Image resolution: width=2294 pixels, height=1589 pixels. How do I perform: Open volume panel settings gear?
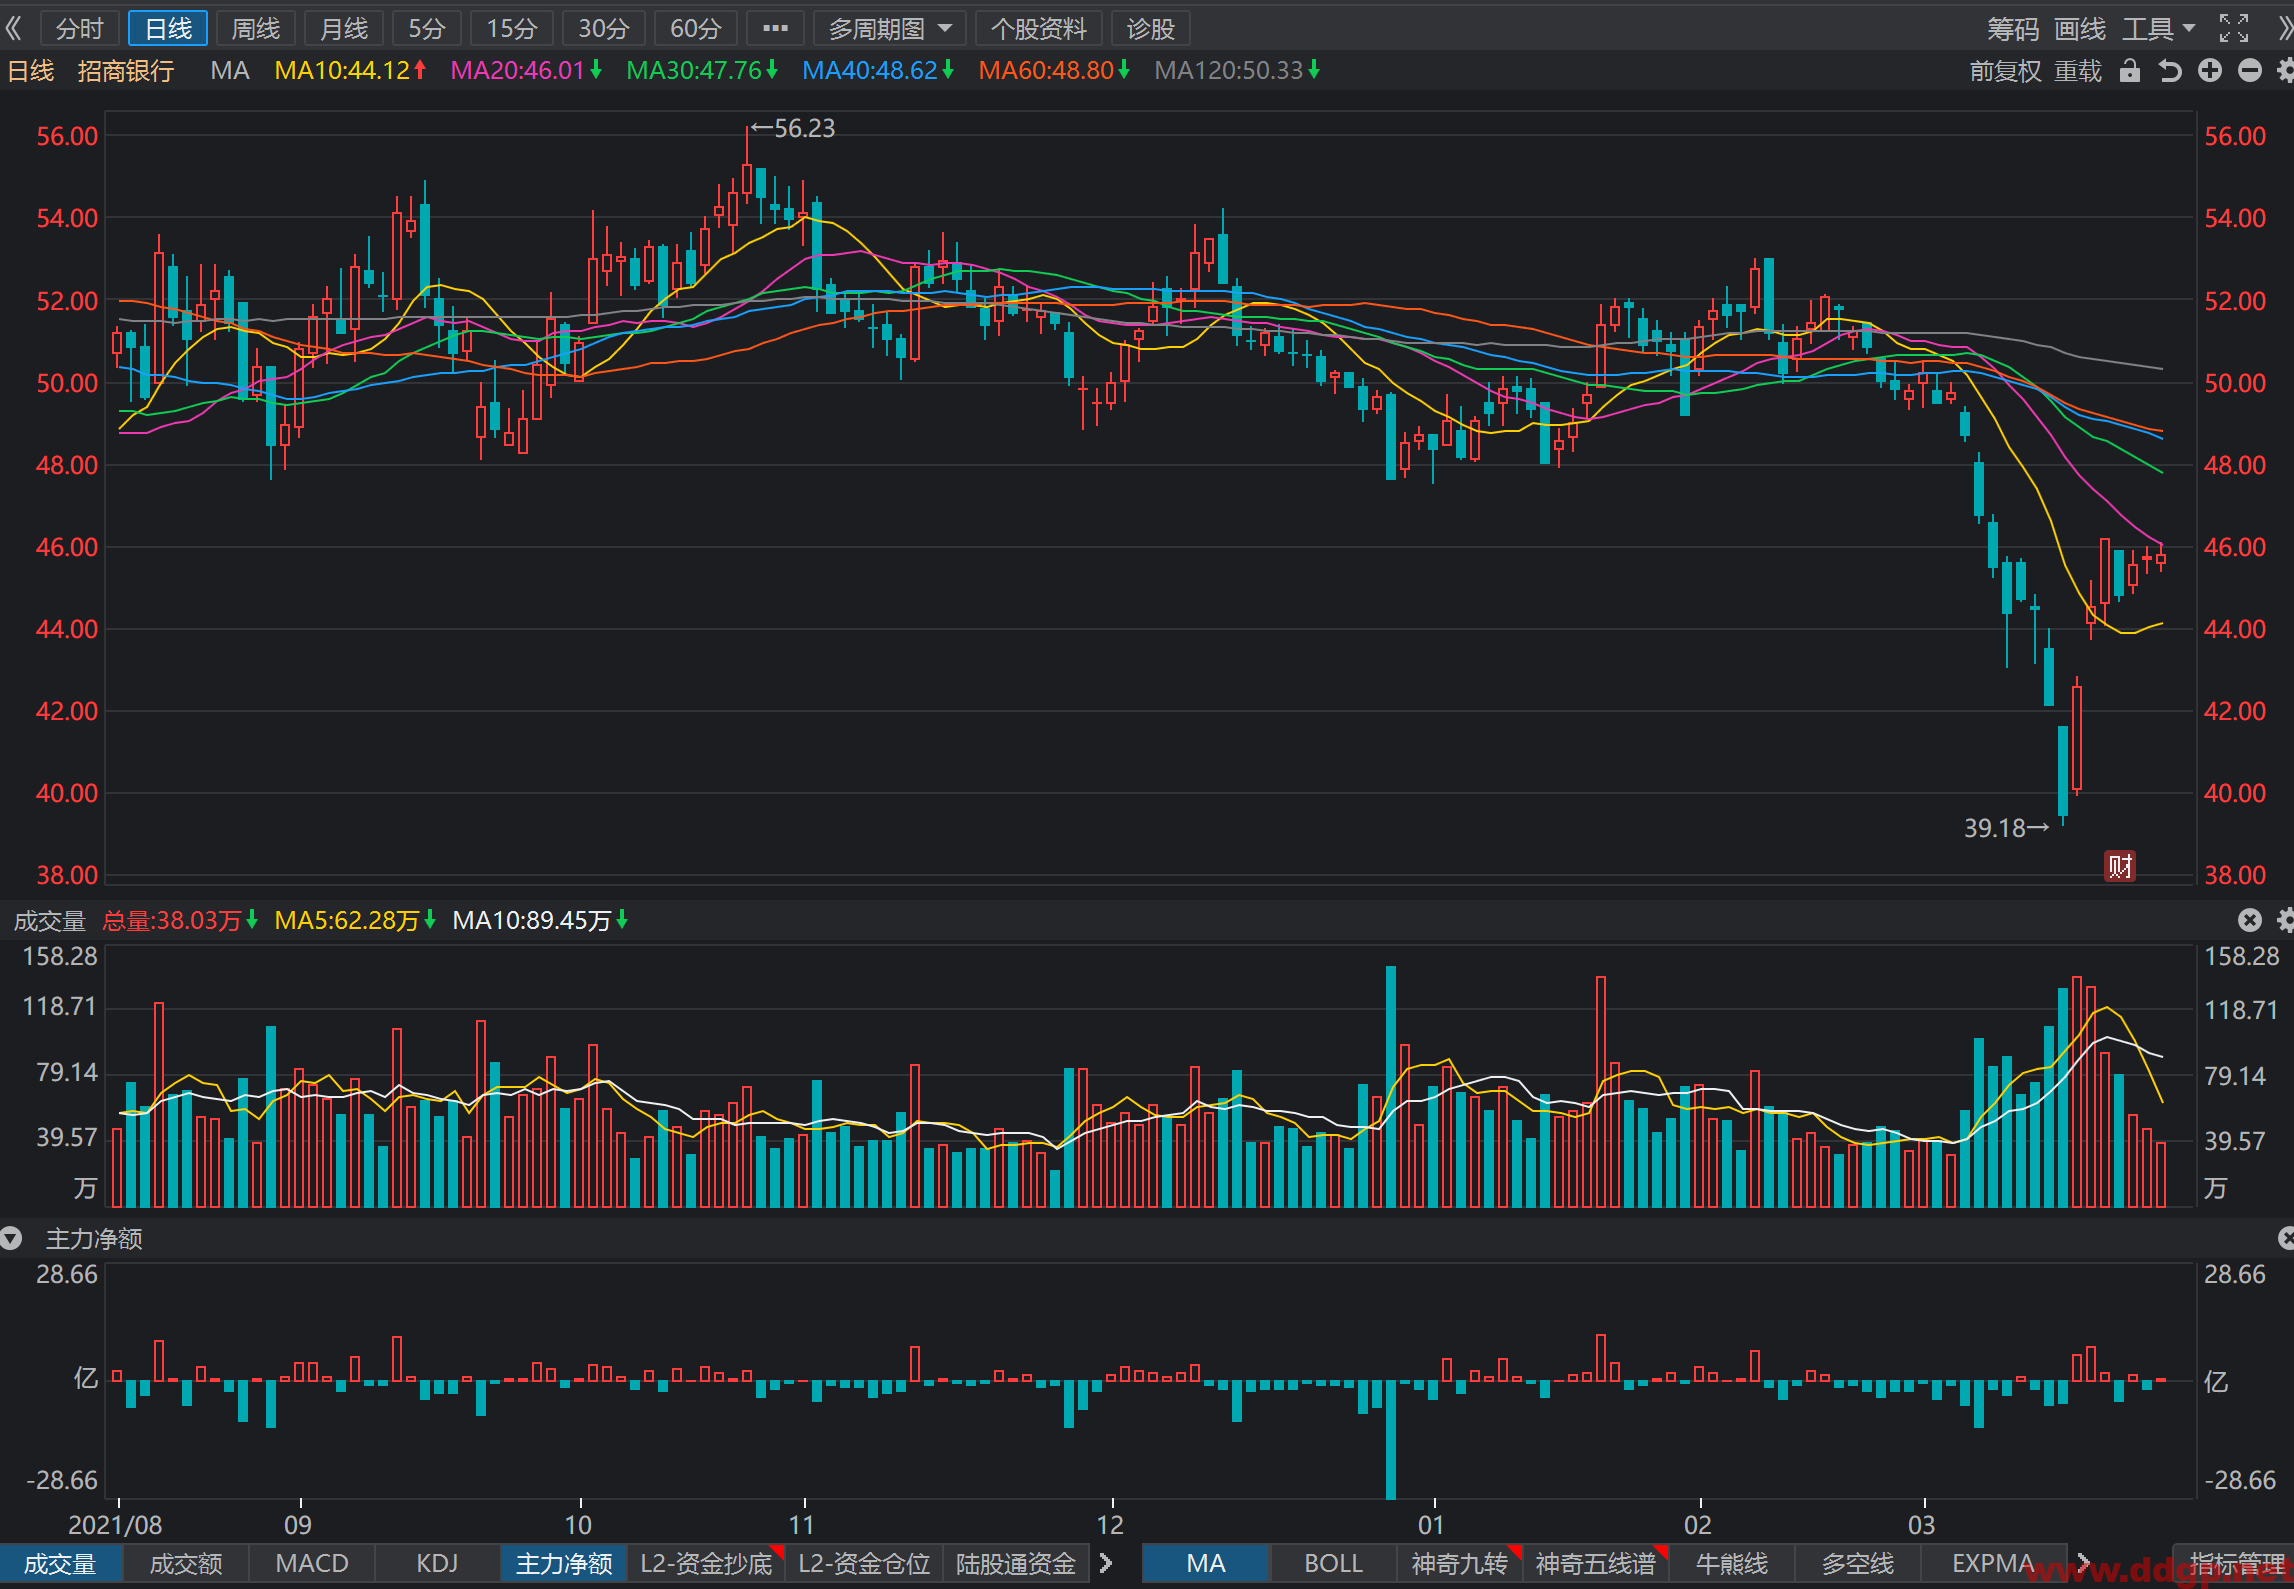tap(2285, 920)
